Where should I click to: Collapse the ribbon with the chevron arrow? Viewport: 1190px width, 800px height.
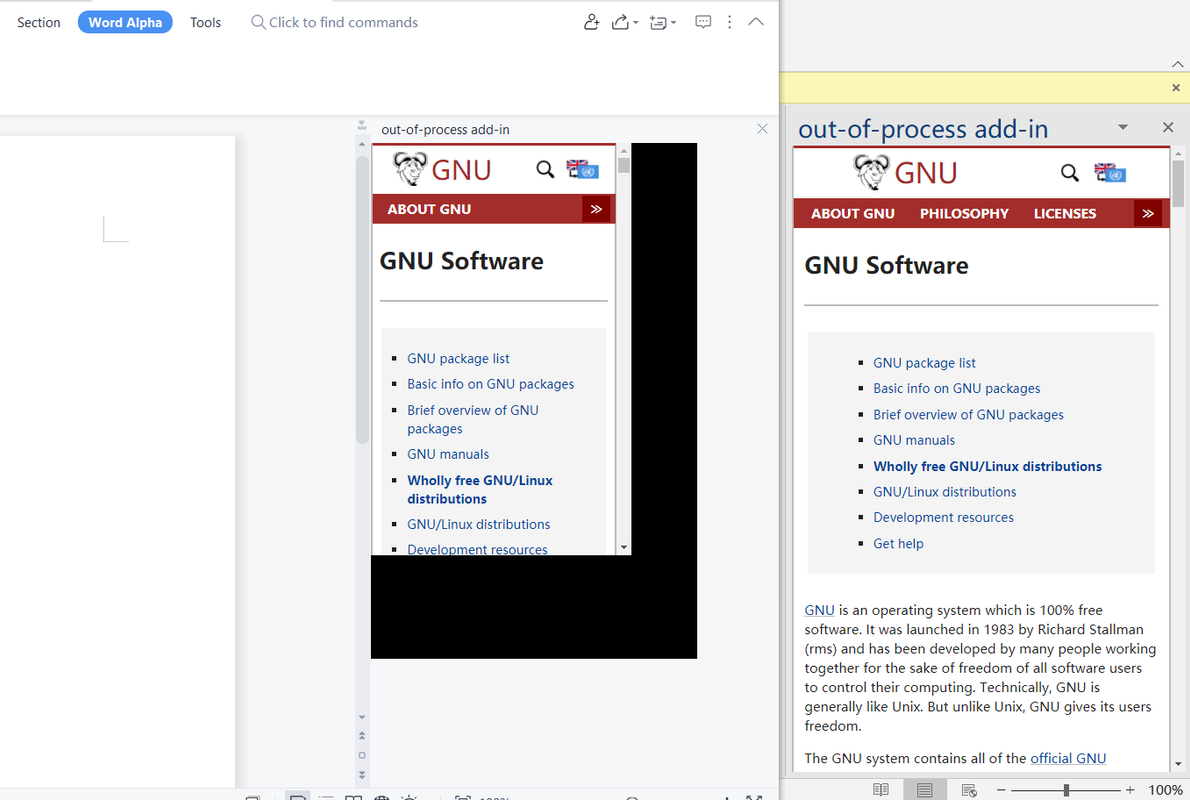[x=756, y=21]
